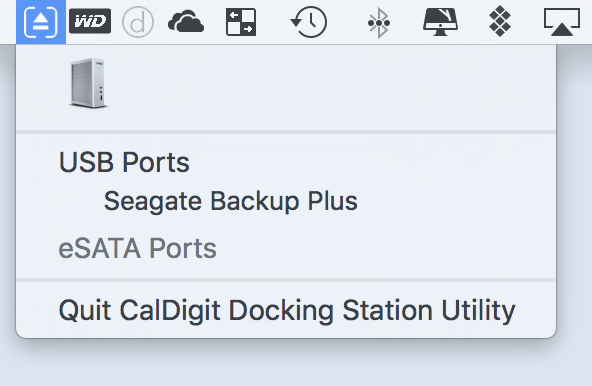Click the grayed-out eSATA Ports label

tap(137, 248)
